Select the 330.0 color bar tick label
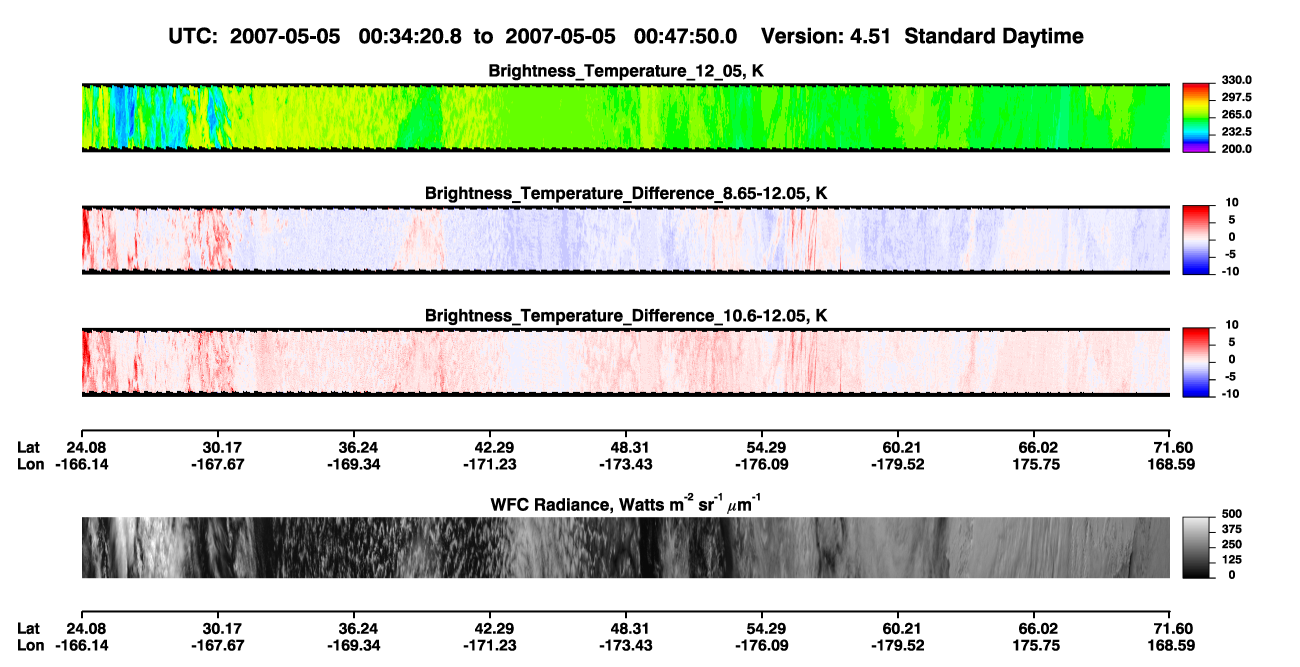Viewport: 1300px width, 667px height. tap(1238, 80)
